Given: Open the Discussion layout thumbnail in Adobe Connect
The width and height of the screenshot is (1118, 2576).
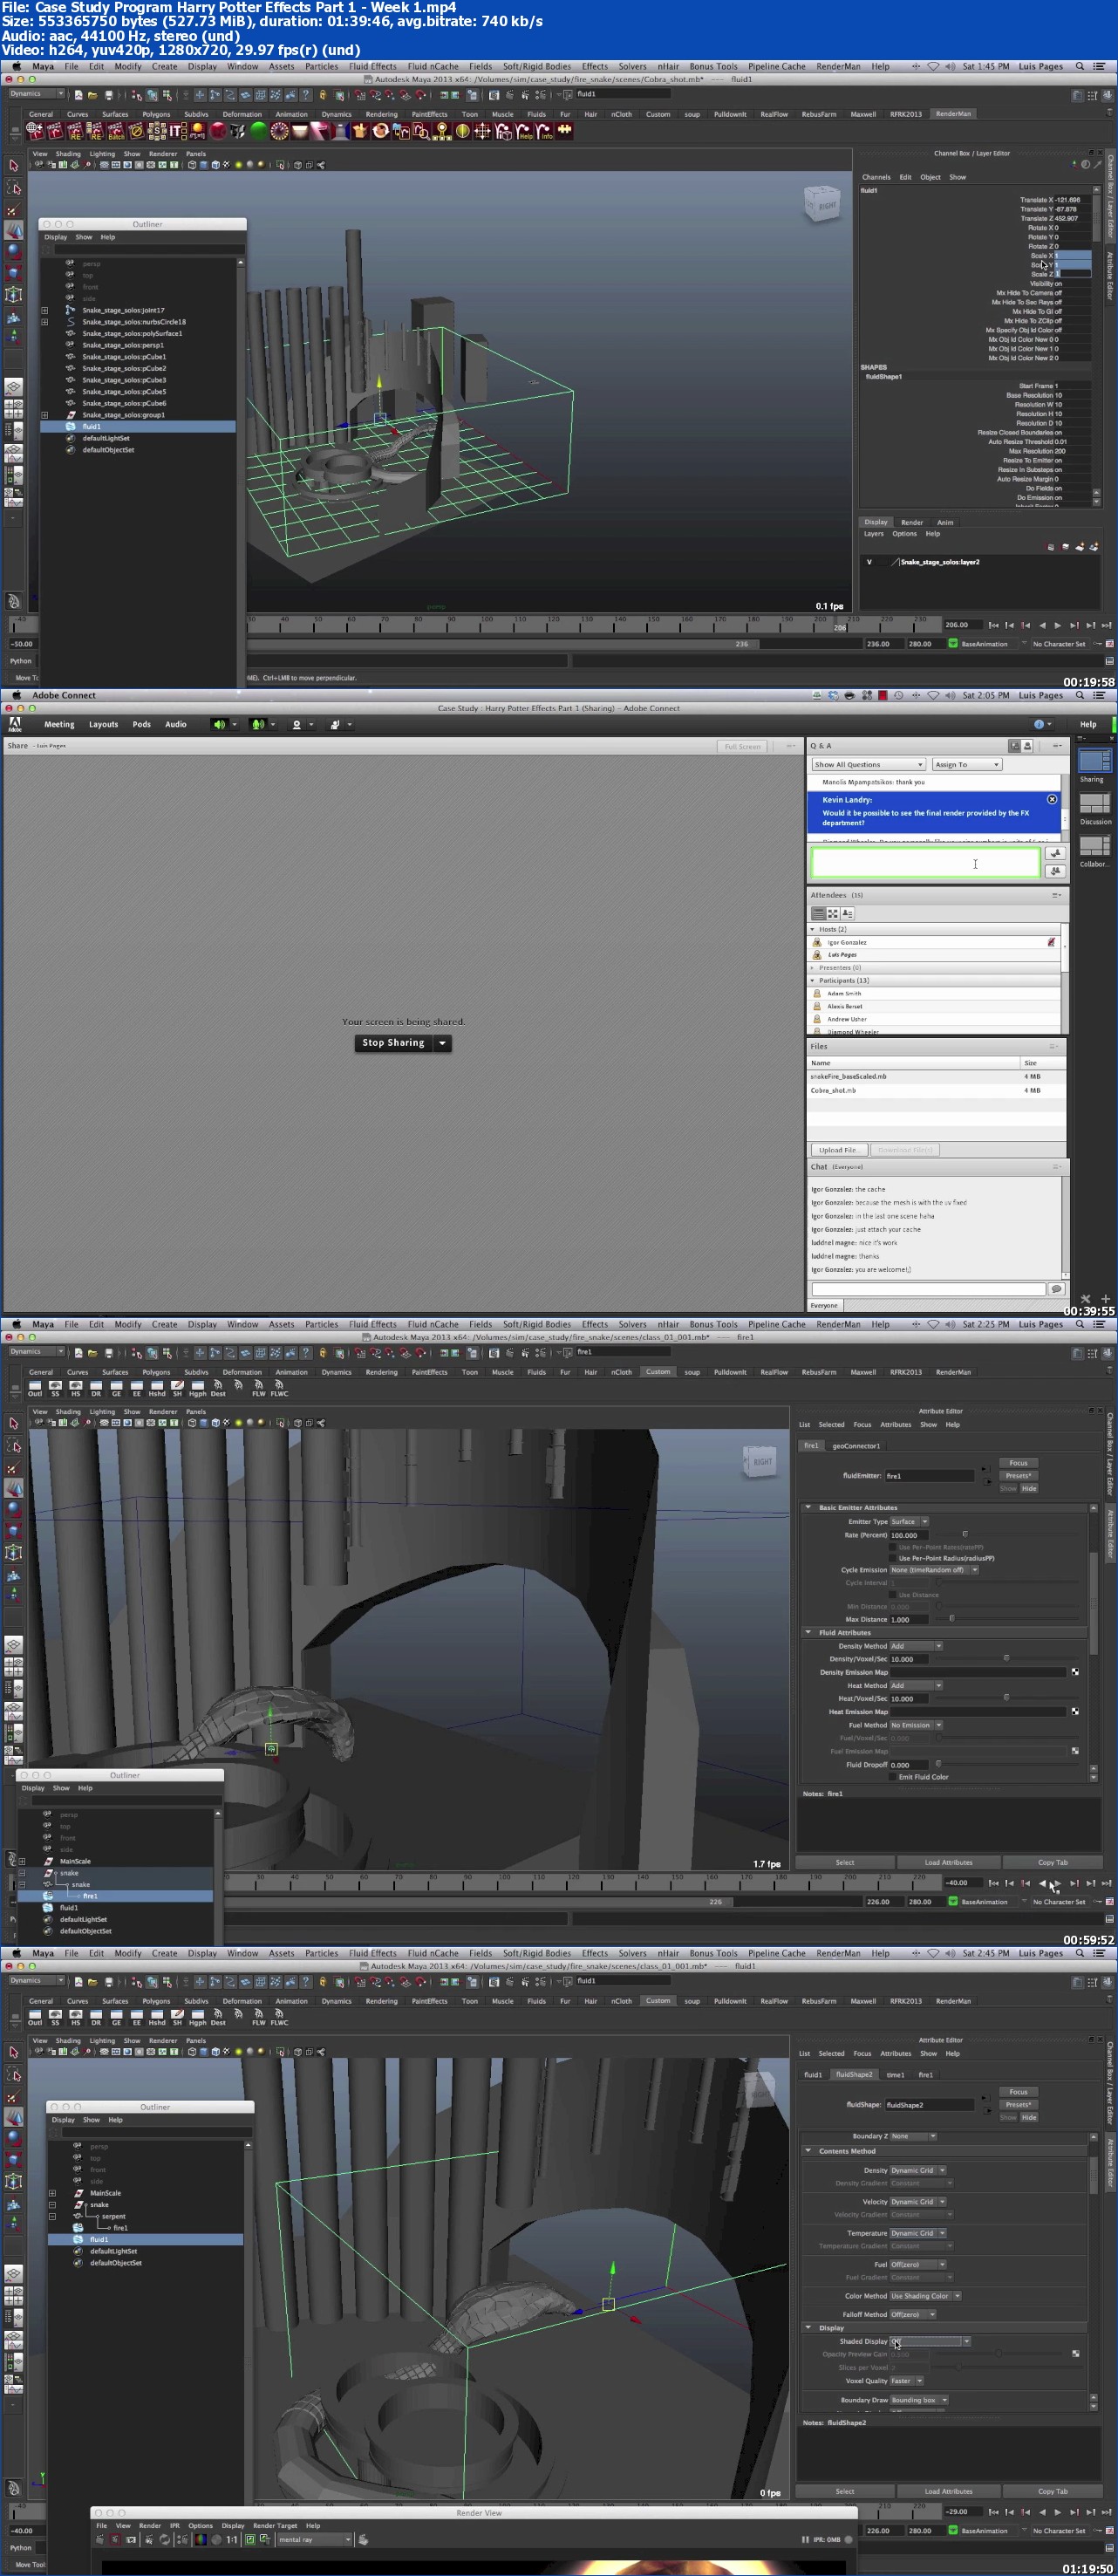Looking at the screenshot, I should pyautogui.click(x=1095, y=803).
